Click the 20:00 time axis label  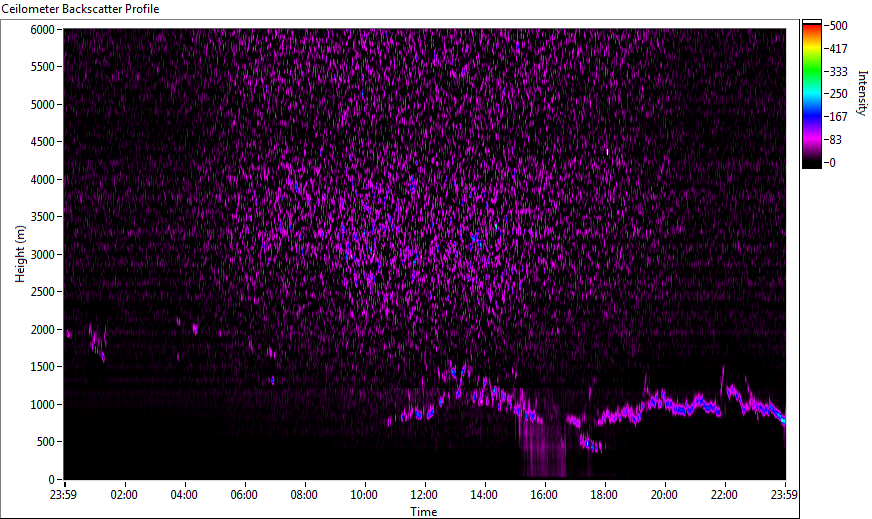[x=665, y=495]
